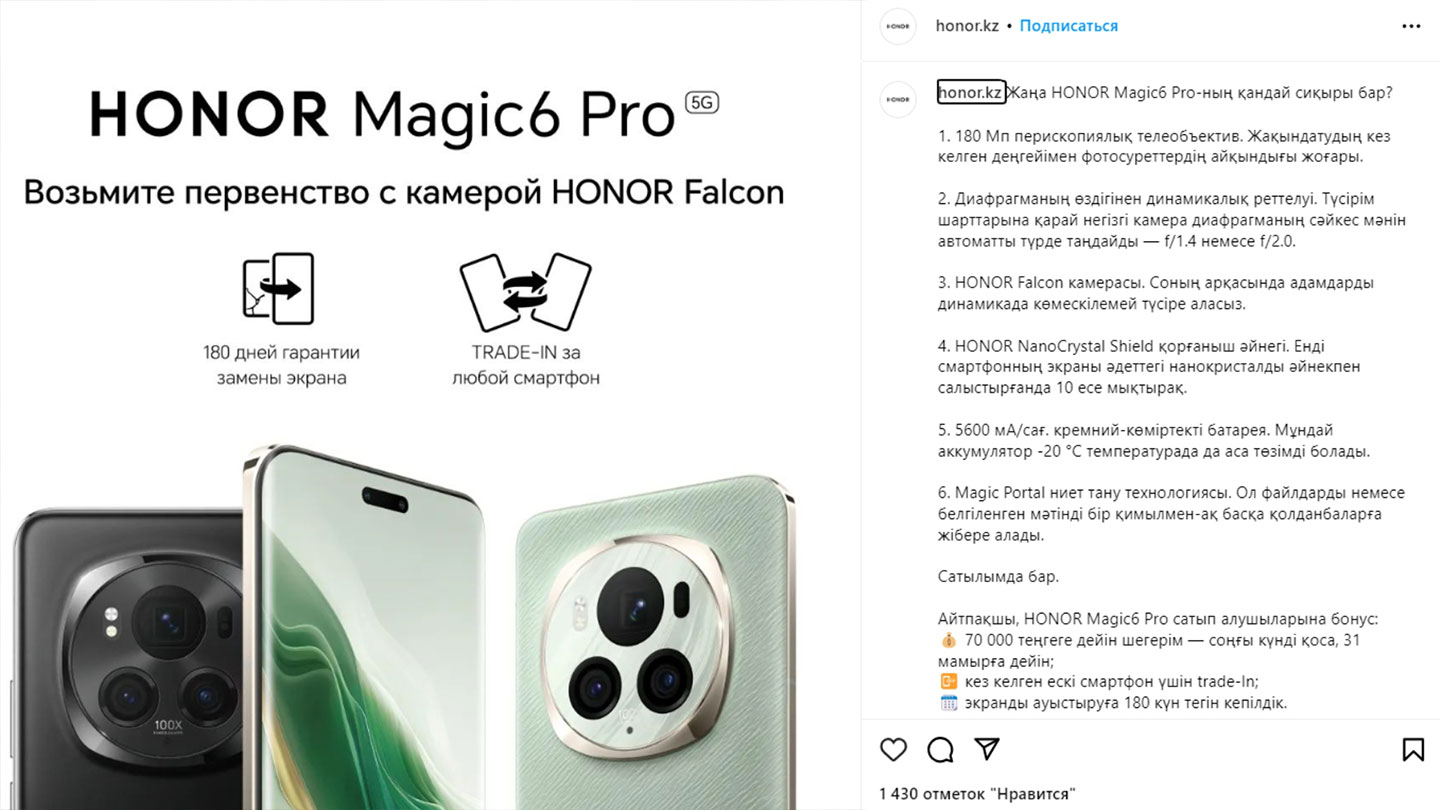
Task: Click the HONOR avatar beside the caption
Action: point(898,99)
